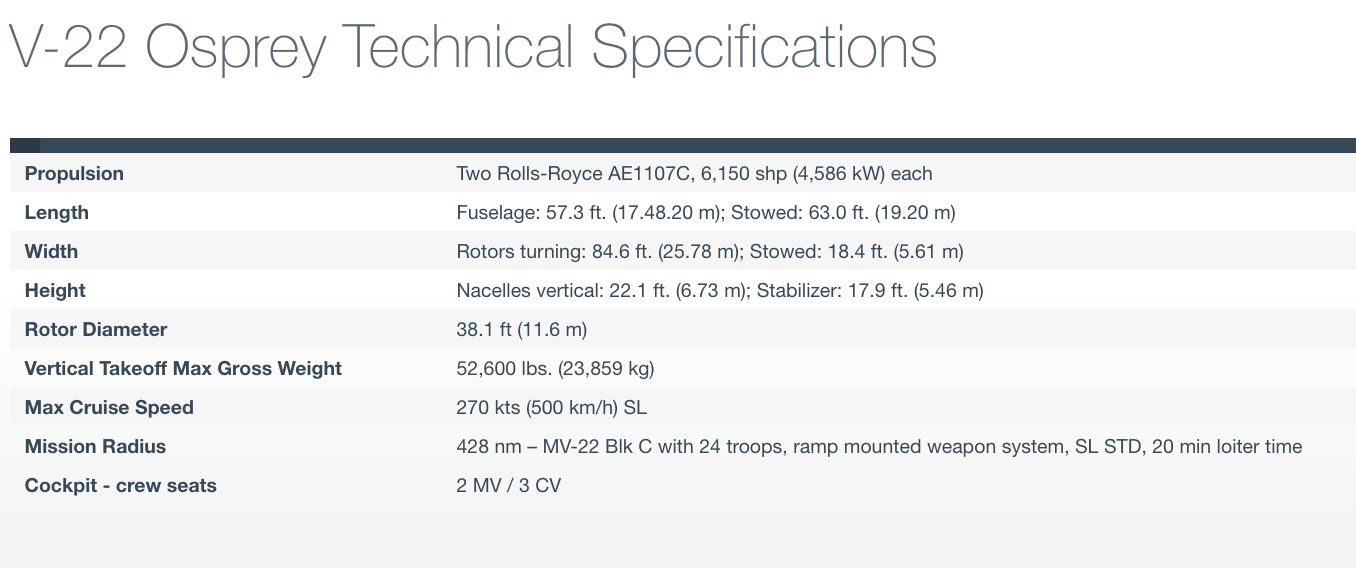Select the Length row label
1356x568 pixels.
coord(57,213)
